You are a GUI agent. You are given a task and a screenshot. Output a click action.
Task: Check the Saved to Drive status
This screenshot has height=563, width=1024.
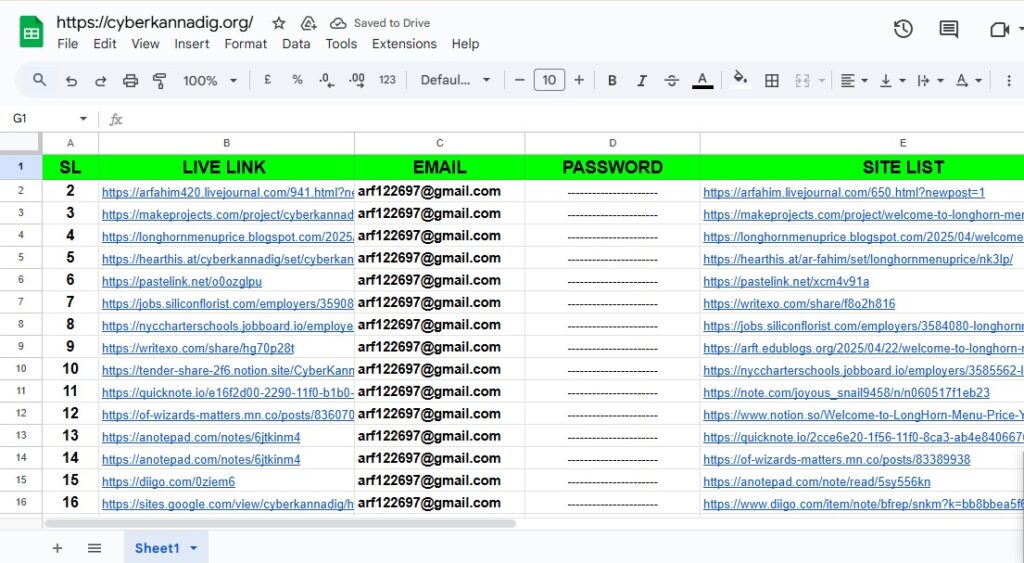point(380,23)
